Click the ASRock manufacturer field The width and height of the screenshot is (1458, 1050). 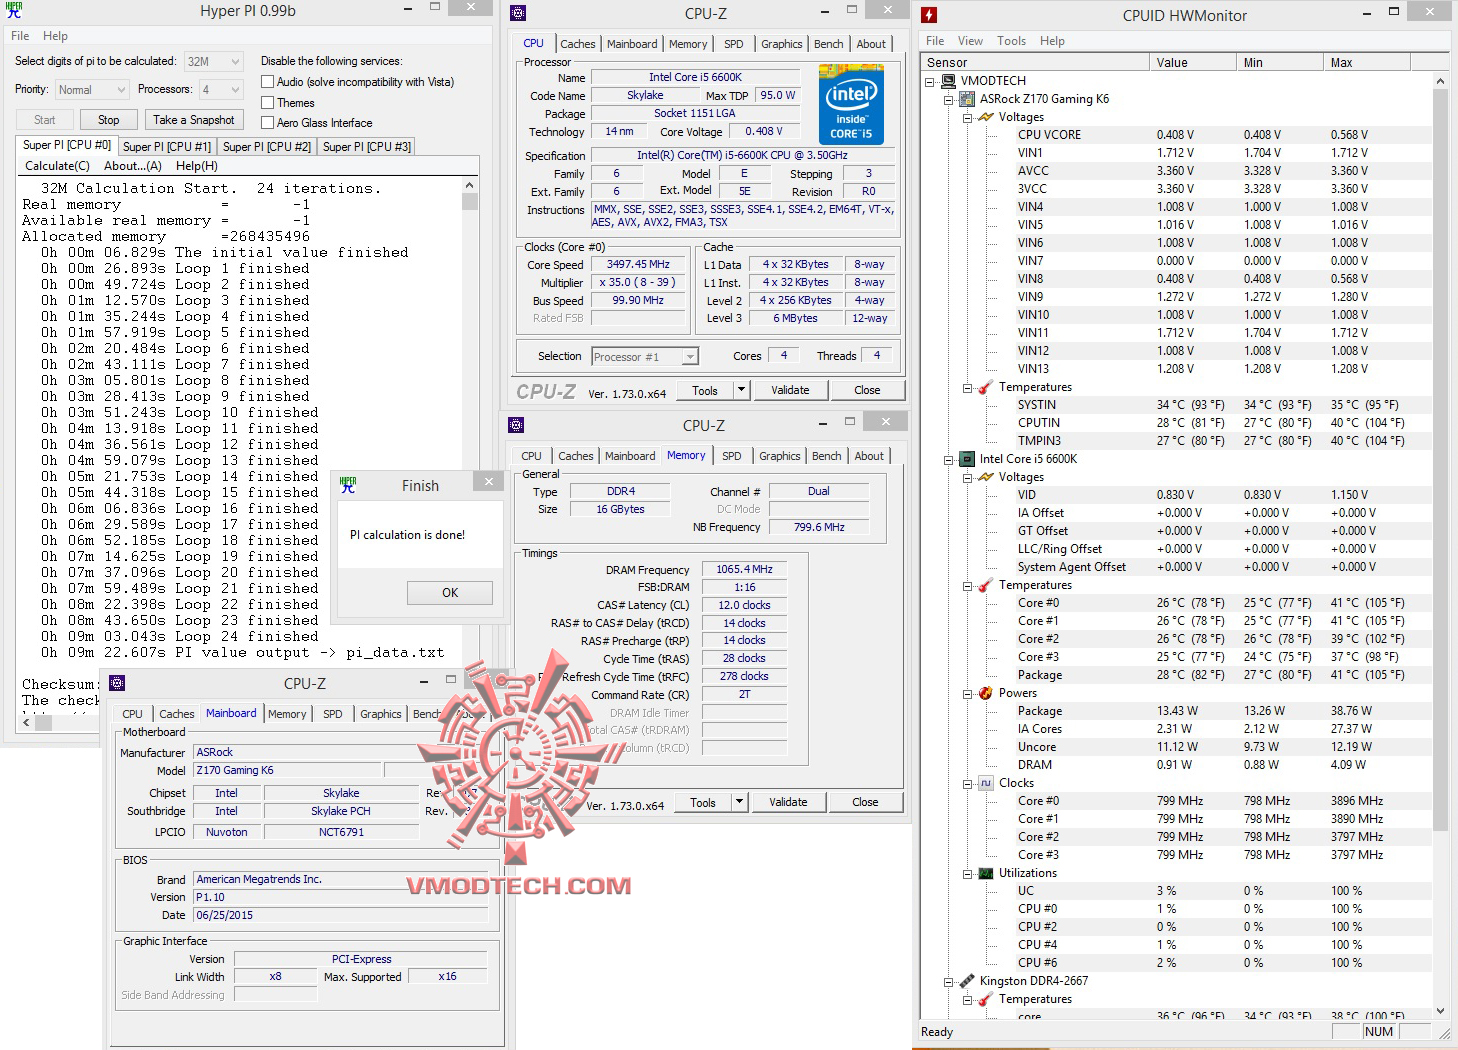click(x=341, y=752)
